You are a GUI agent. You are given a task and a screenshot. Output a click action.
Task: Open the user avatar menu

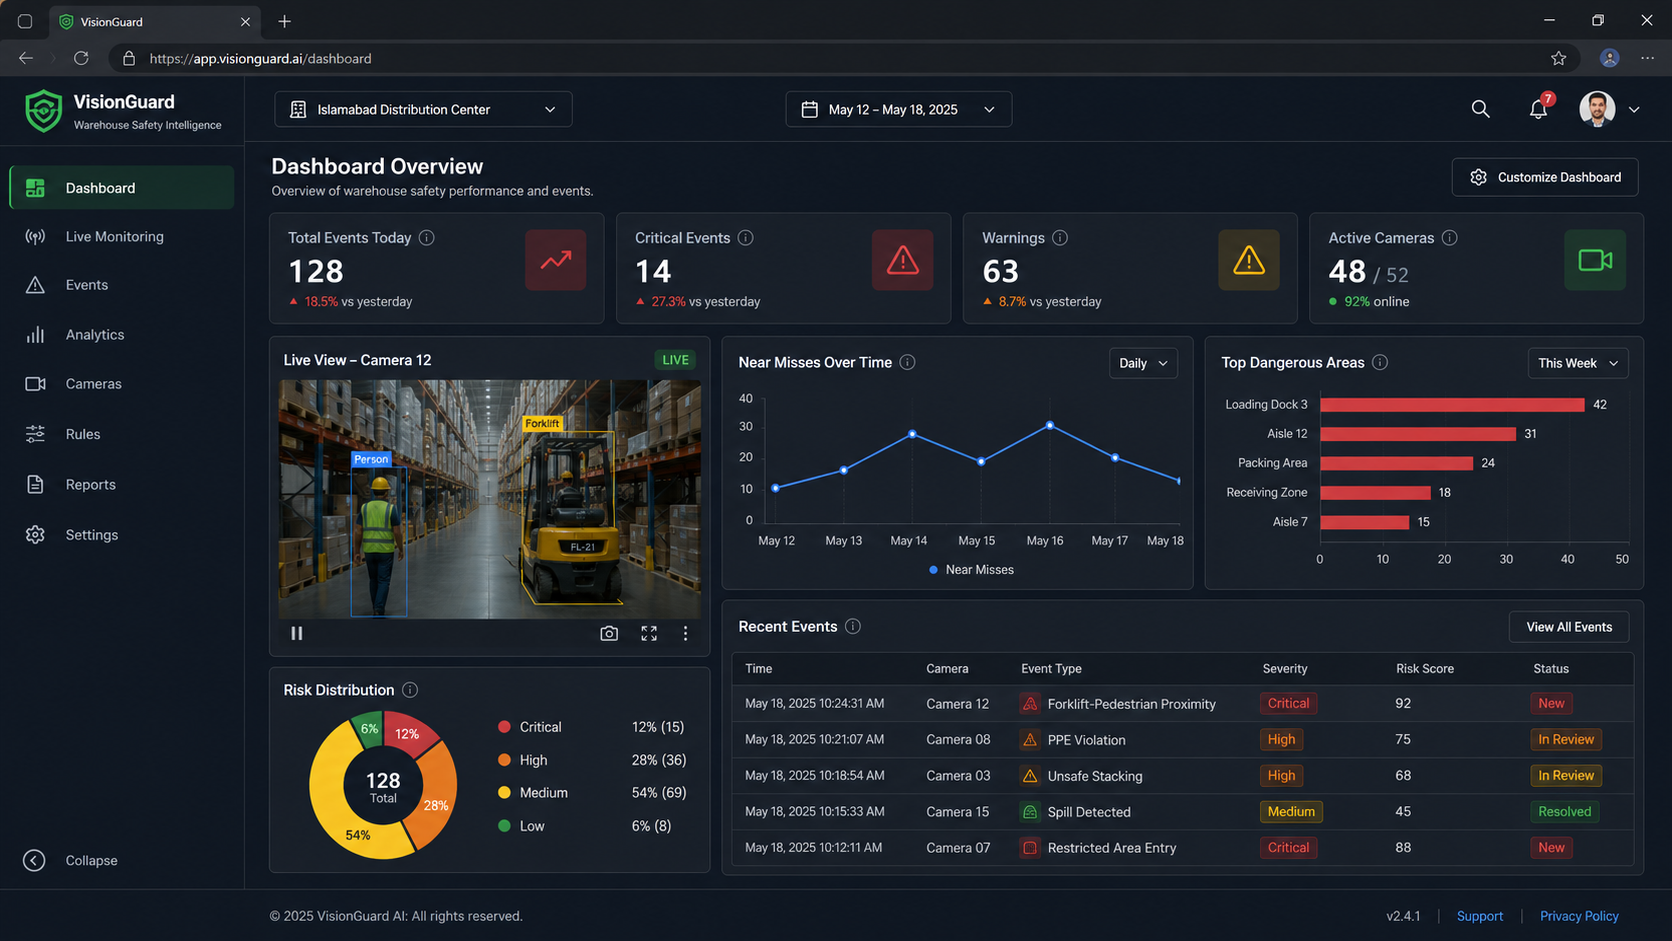pyautogui.click(x=1597, y=109)
